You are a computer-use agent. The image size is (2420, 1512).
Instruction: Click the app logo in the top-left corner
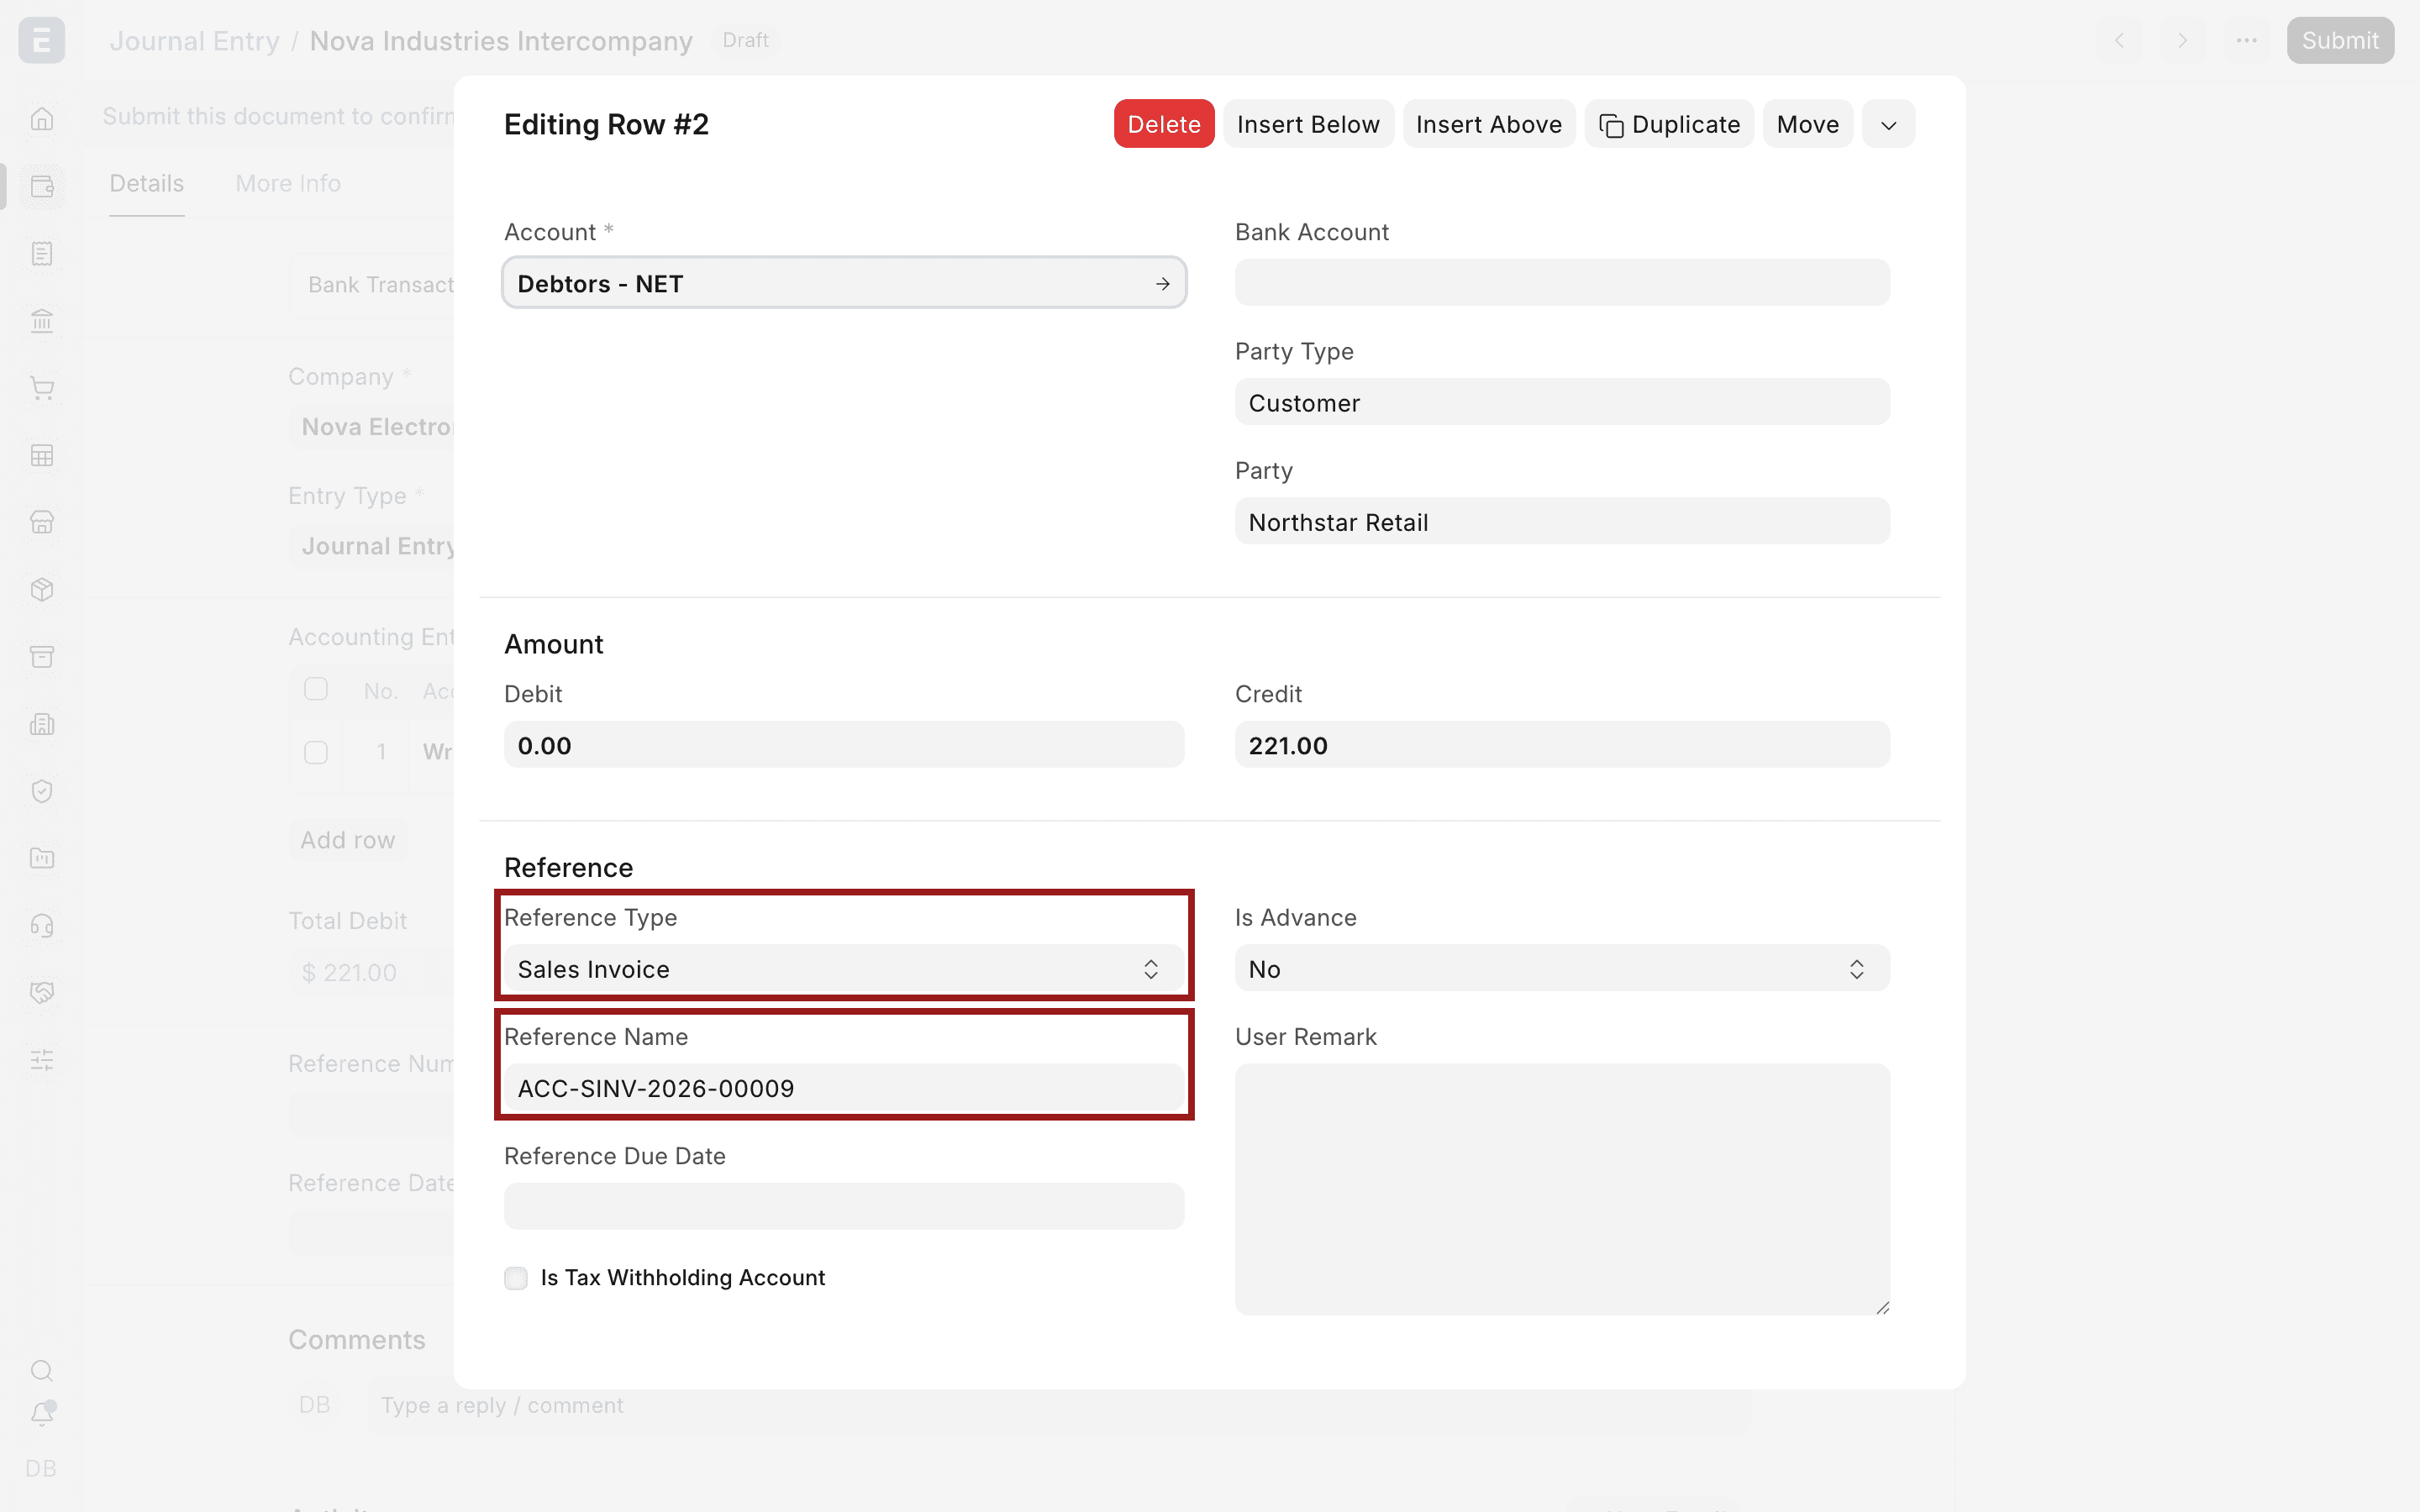click(42, 40)
